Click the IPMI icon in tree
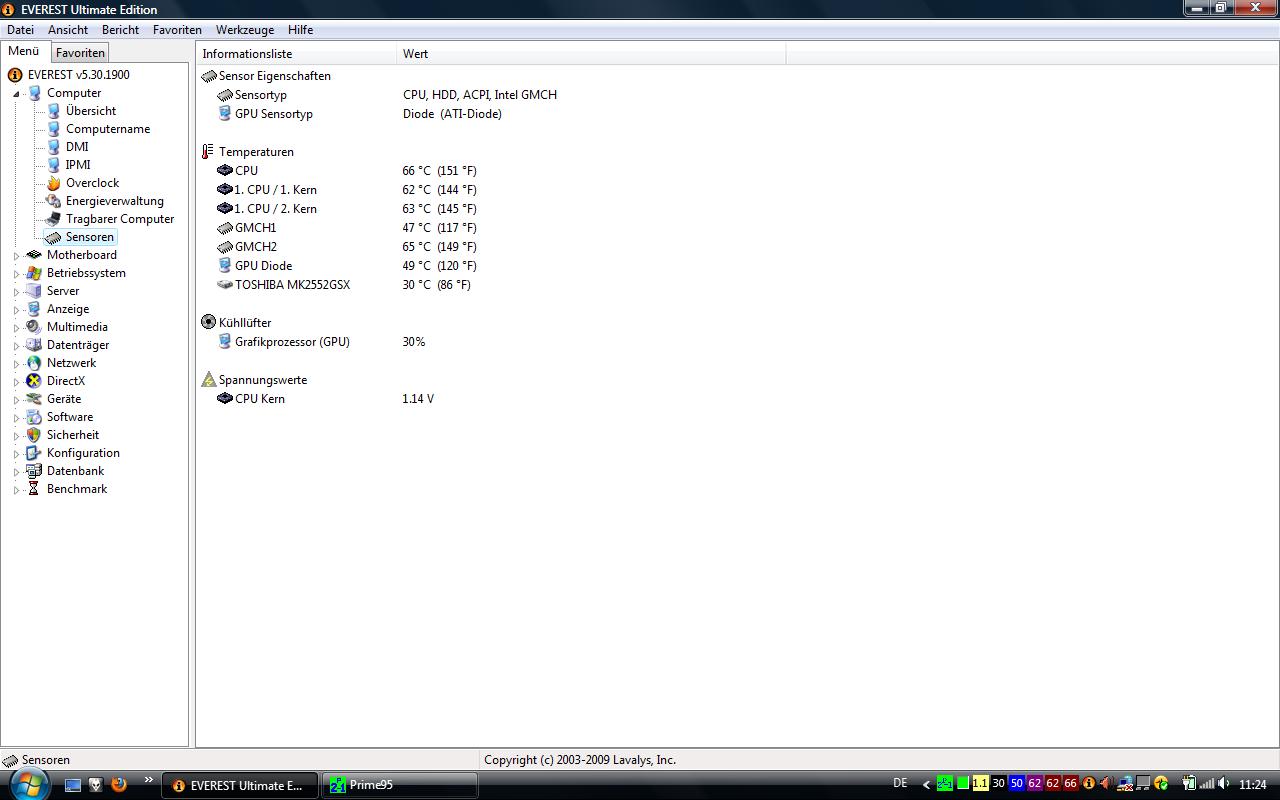 click(53, 165)
